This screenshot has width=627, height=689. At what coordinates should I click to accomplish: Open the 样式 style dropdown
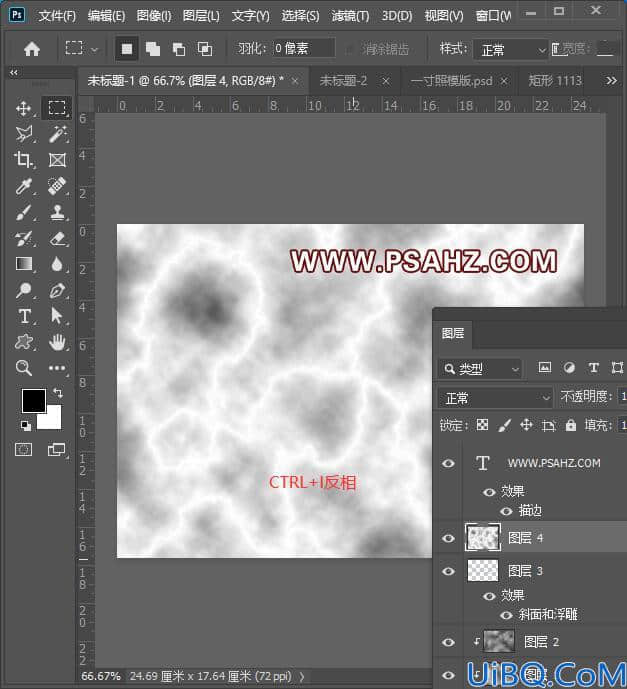pyautogui.click(x=511, y=50)
